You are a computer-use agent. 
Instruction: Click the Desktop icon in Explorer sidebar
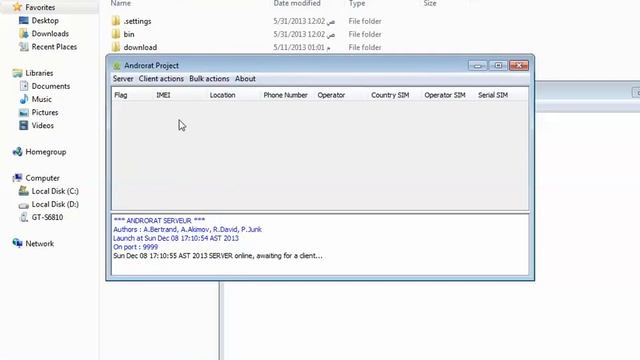click(x=24, y=20)
